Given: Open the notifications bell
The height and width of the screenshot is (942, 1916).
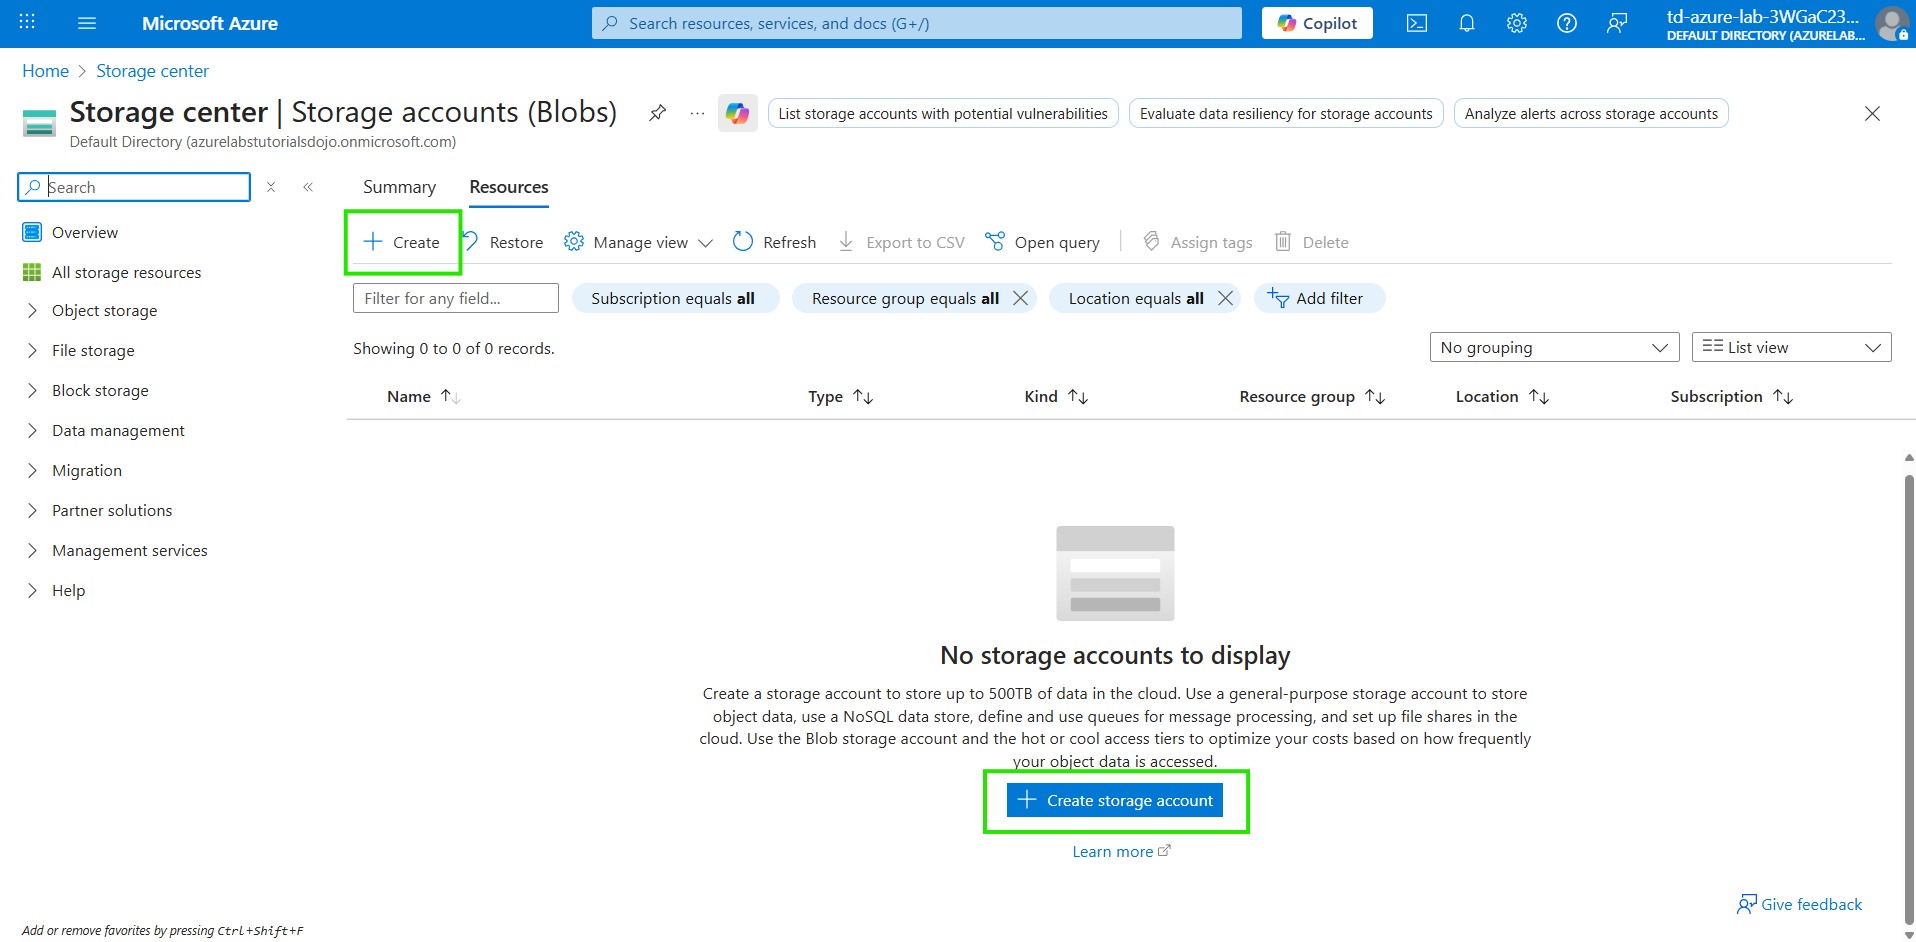Looking at the screenshot, I should tap(1466, 23).
